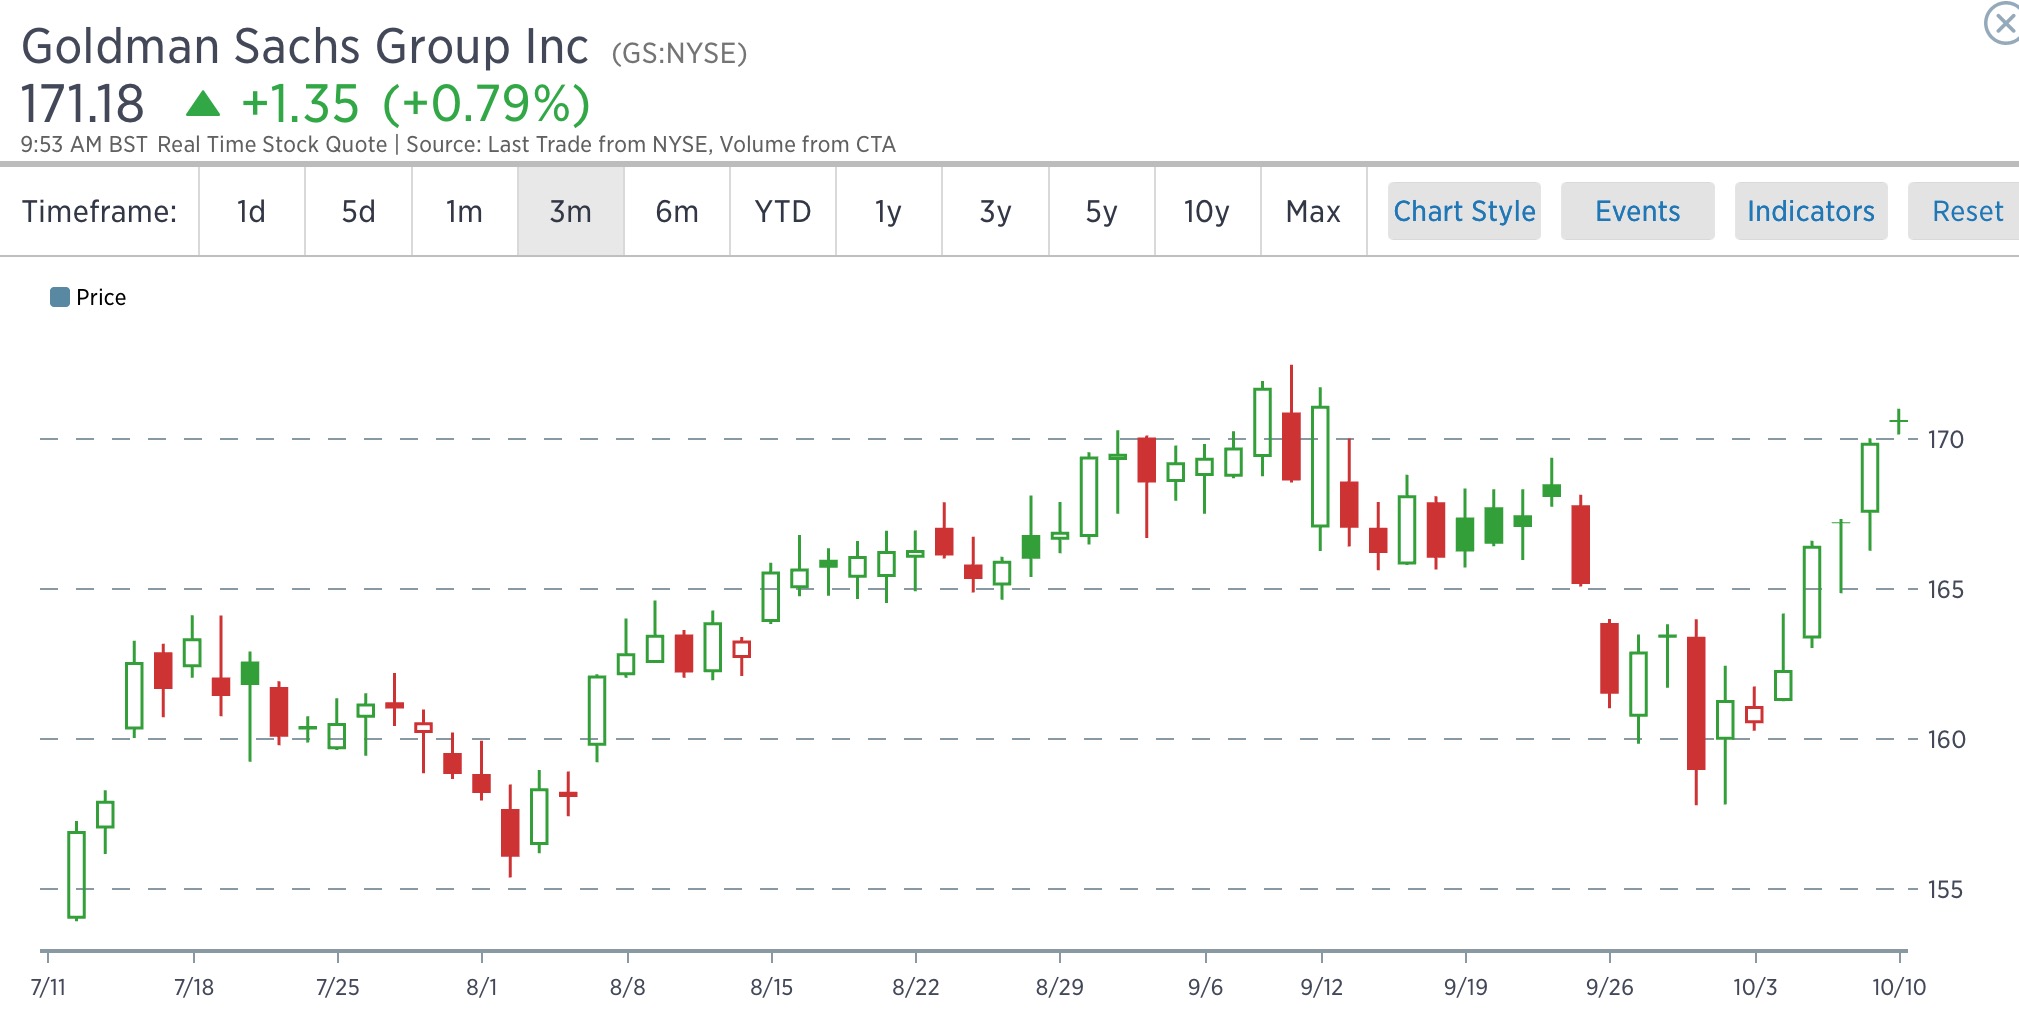Click the 9/19 date axis label

(1466, 987)
